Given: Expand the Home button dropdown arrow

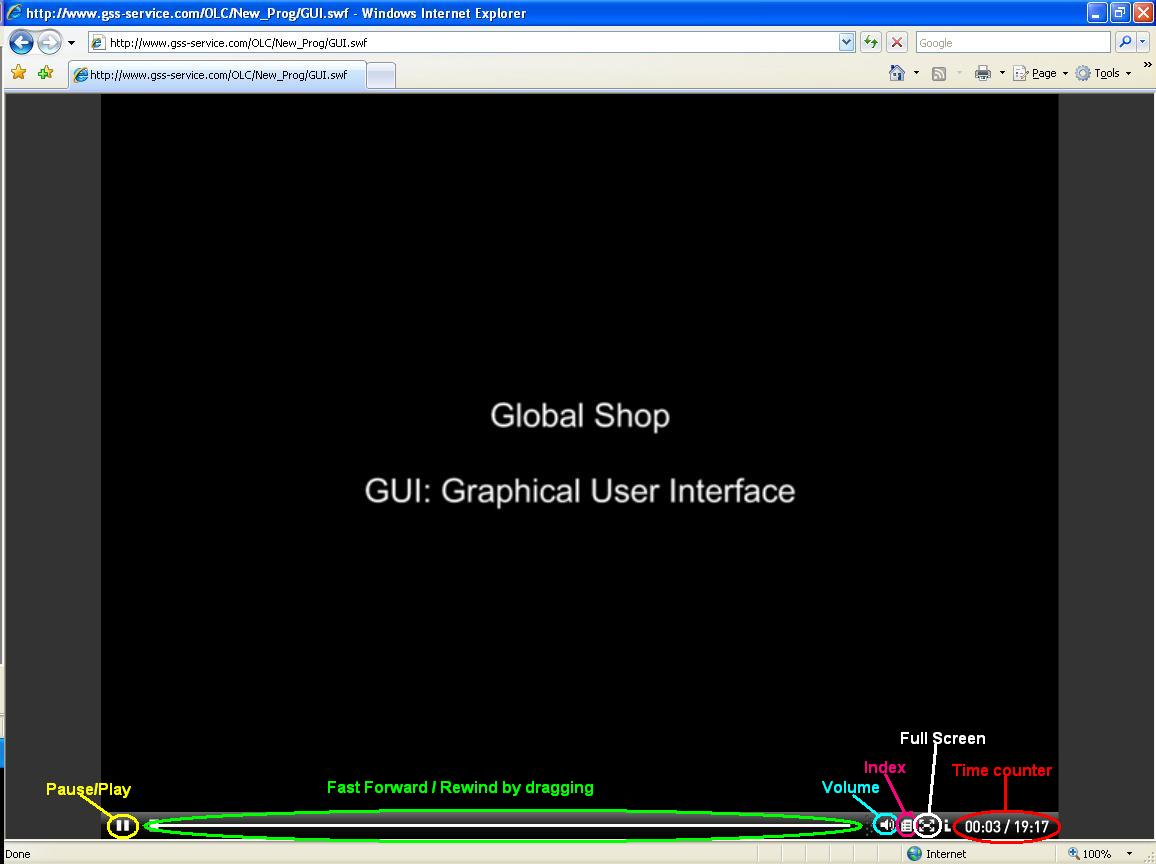Looking at the screenshot, I should pos(916,73).
